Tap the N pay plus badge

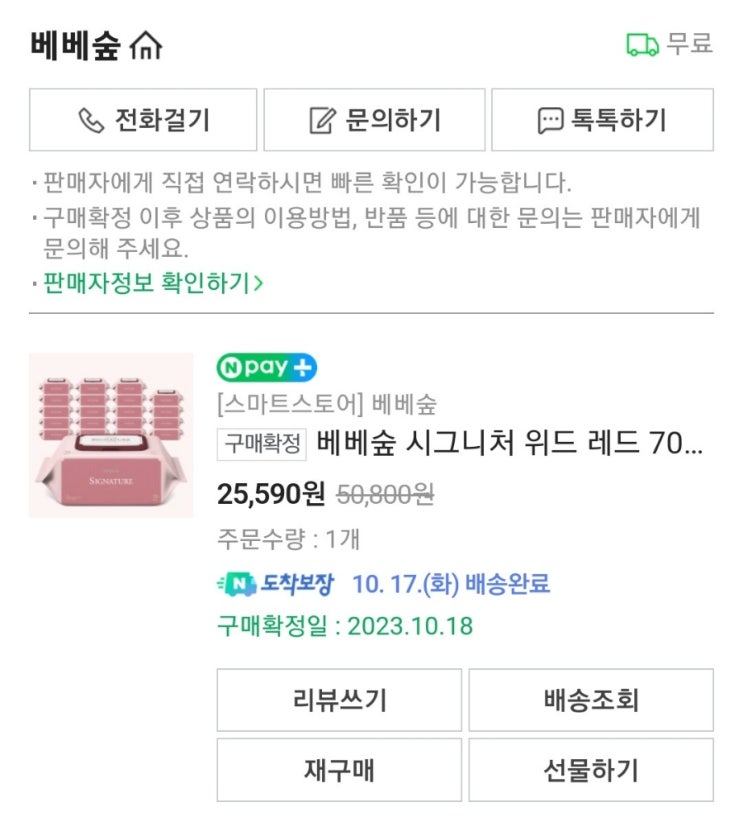point(266,368)
